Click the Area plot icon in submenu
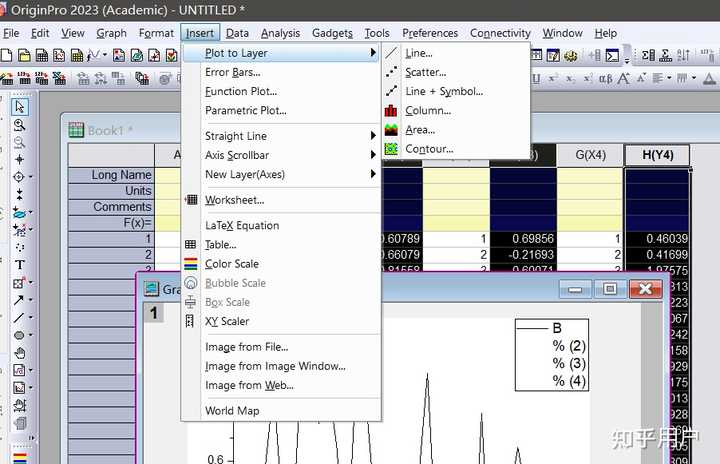This screenshot has width=720, height=464. tap(391, 130)
